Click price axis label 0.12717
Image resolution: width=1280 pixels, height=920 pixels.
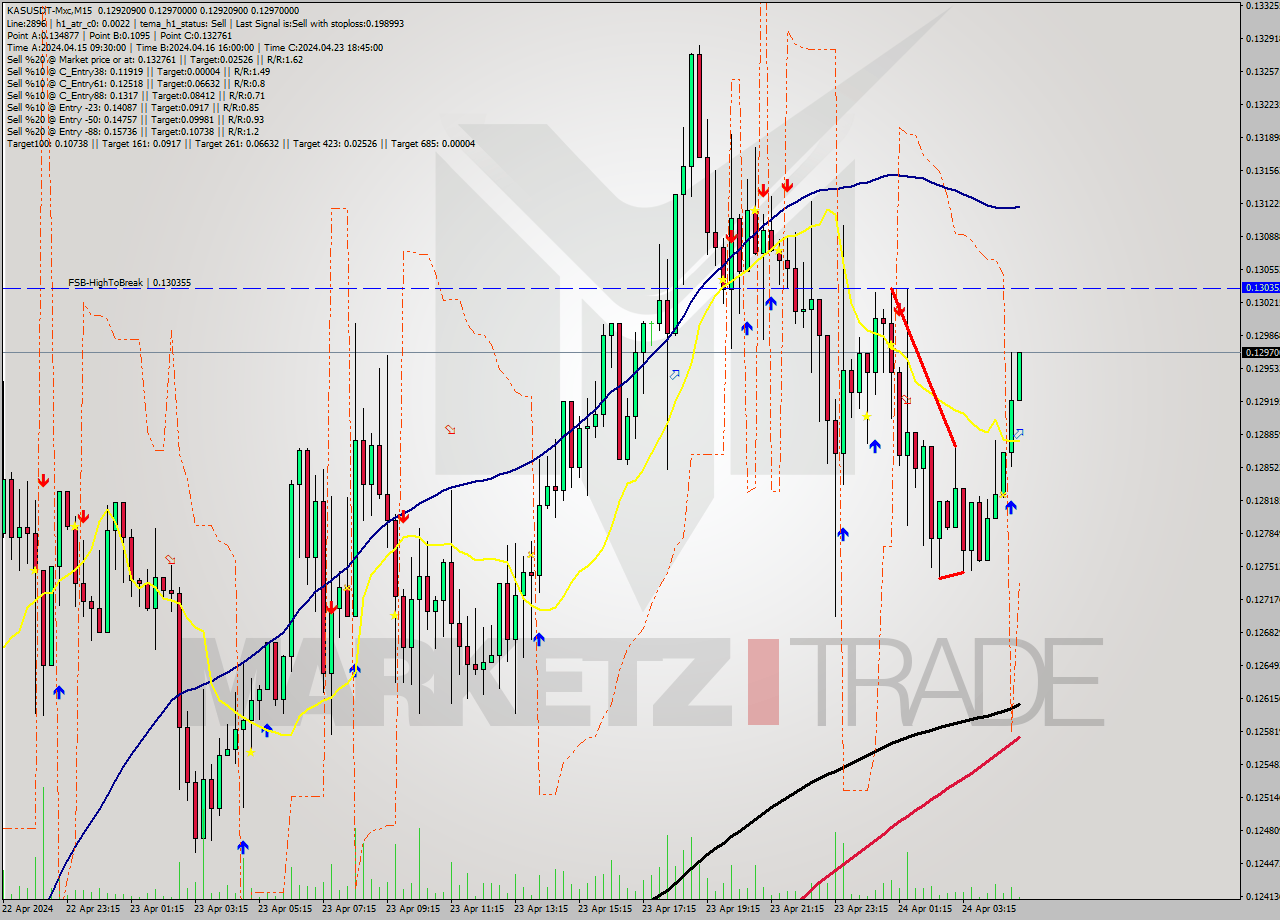pyautogui.click(x=1261, y=599)
